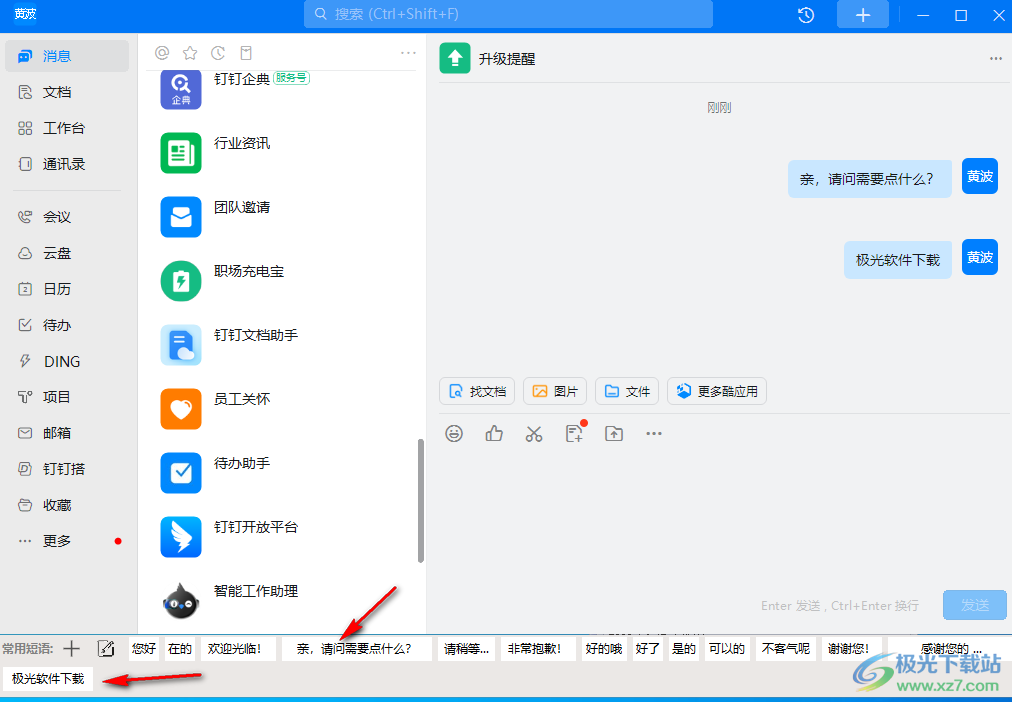Open the note-add icon with red dot
1012x702 pixels.
tap(574, 433)
